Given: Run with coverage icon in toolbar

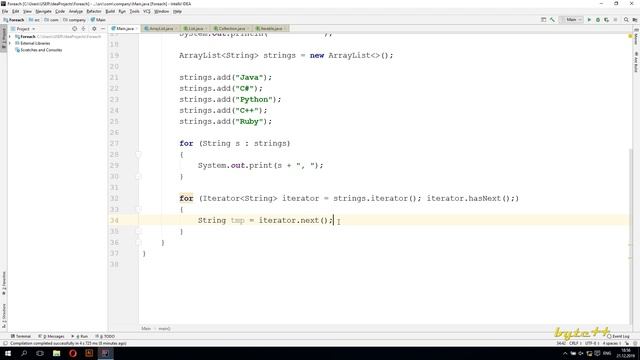Looking at the screenshot, I should coord(607,20).
